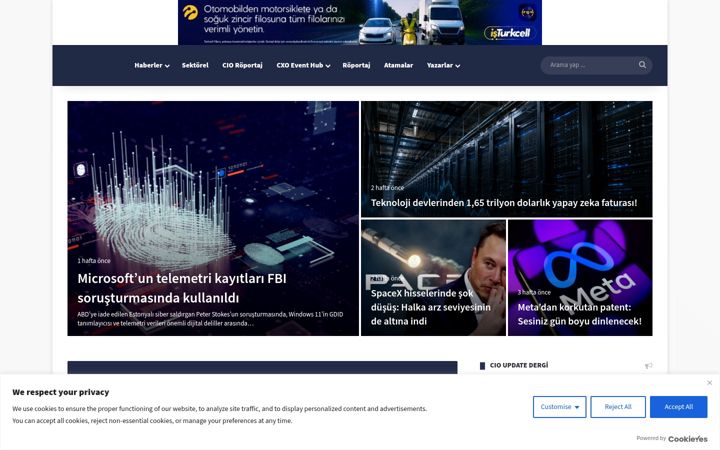This screenshot has width=720, height=450.
Task: Click the megaphone icon beside CIO Update Dergi
Action: pos(648,366)
